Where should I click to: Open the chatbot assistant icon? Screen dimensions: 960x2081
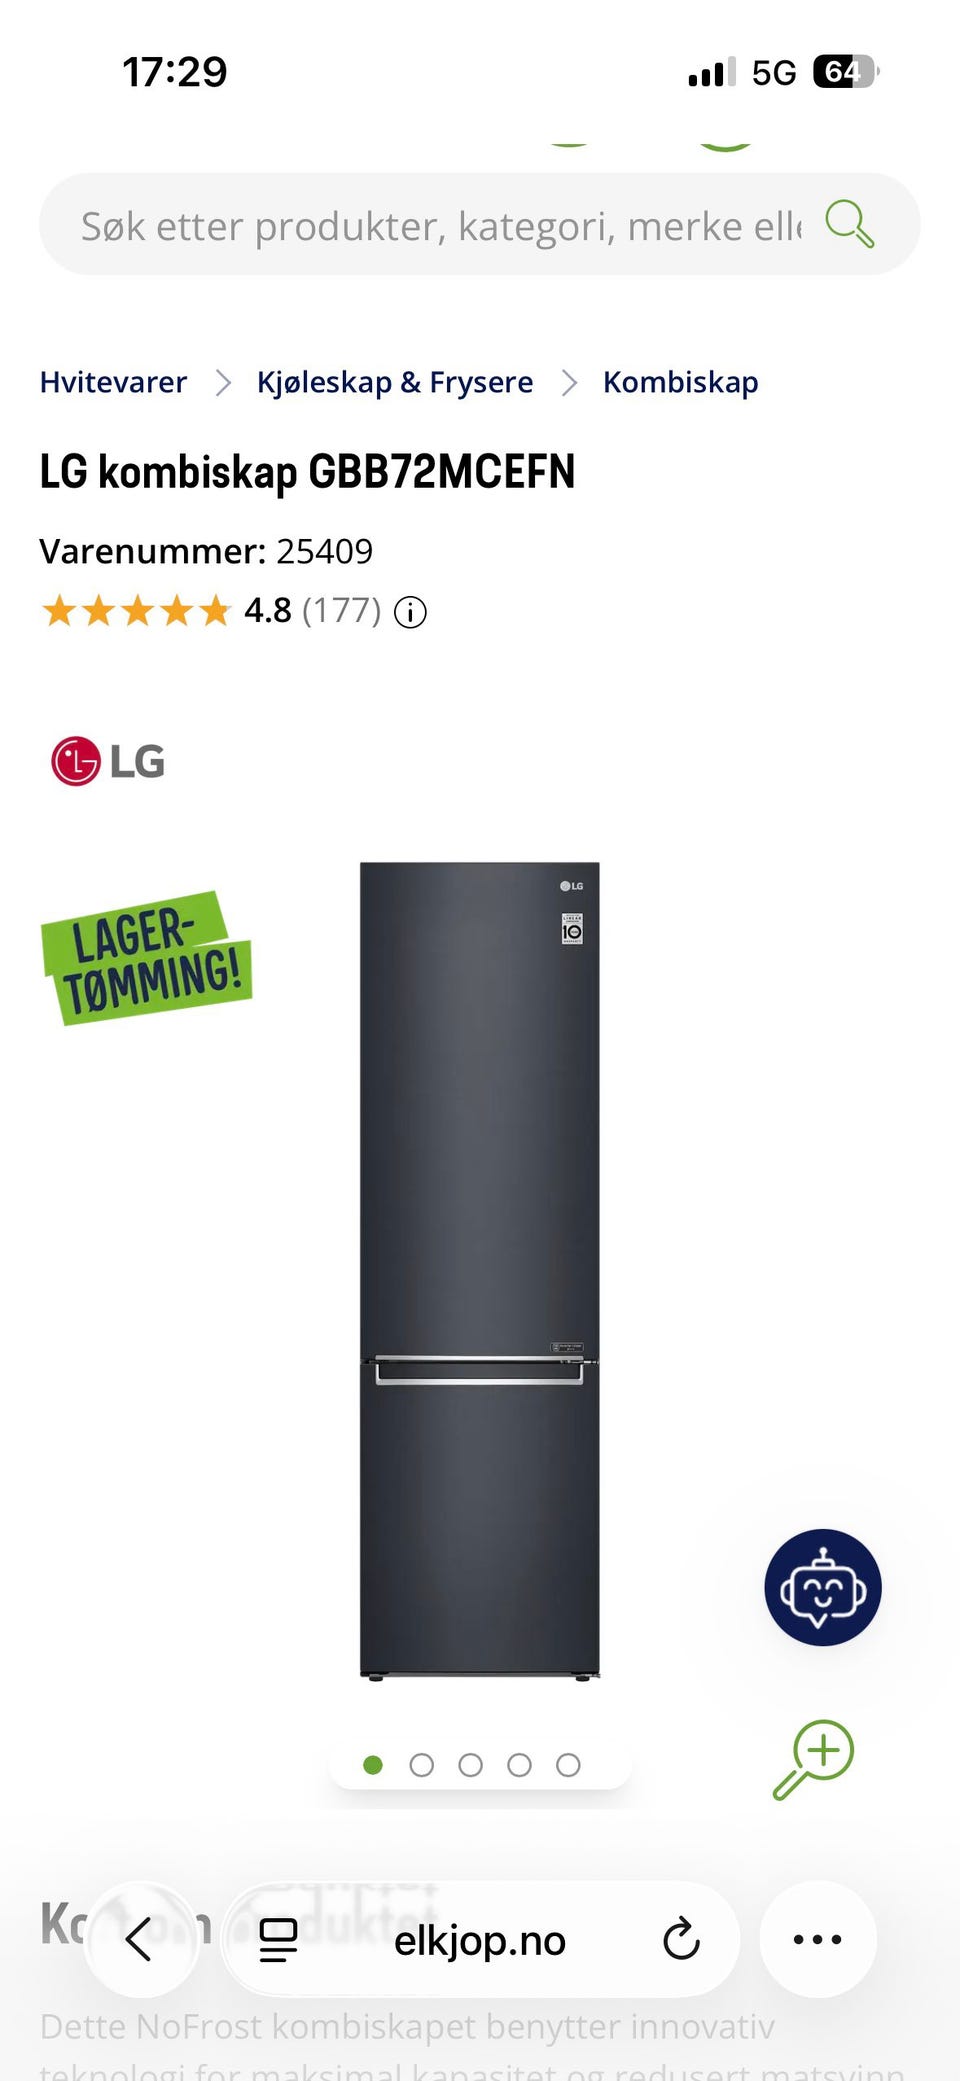823,1587
